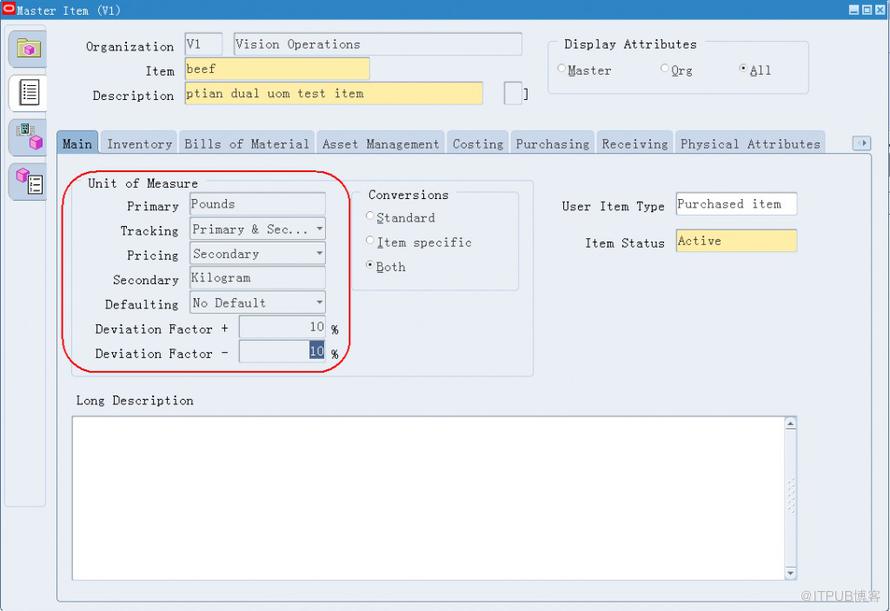The image size is (890, 611).
Task: Open the Physical Attributes tab
Action: [x=750, y=144]
